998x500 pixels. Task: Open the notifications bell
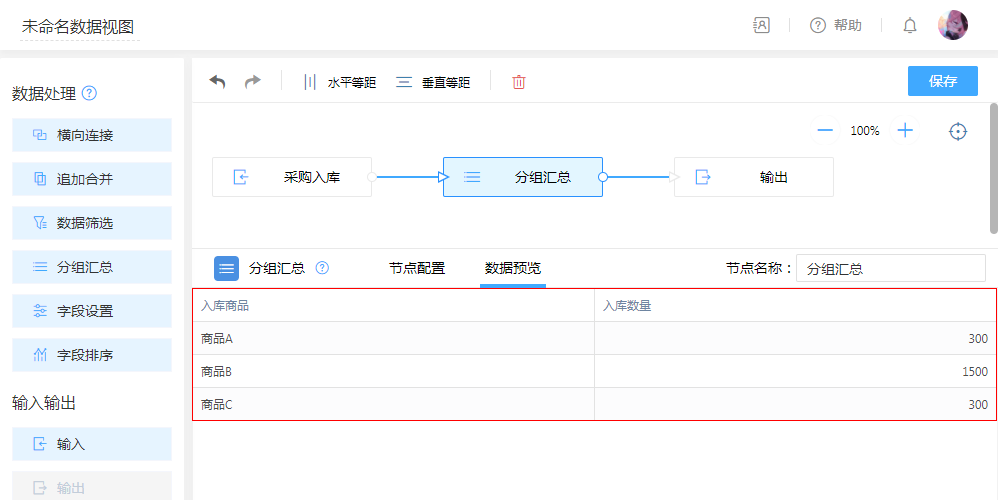click(x=910, y=26)
